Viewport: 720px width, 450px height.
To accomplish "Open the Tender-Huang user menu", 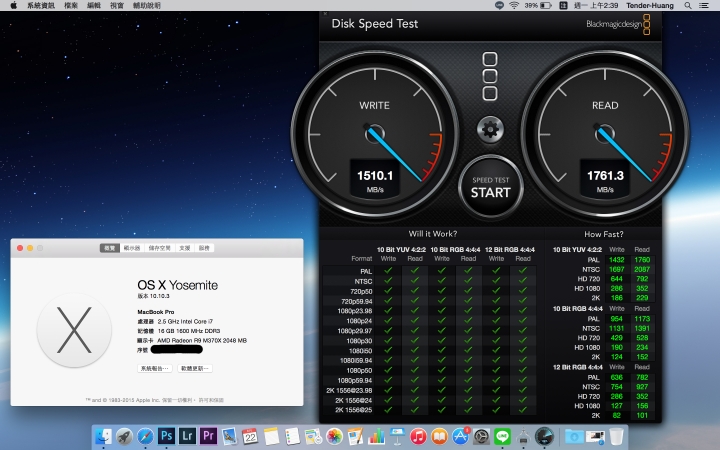I will pyautogui.click(x=650, y=6).
